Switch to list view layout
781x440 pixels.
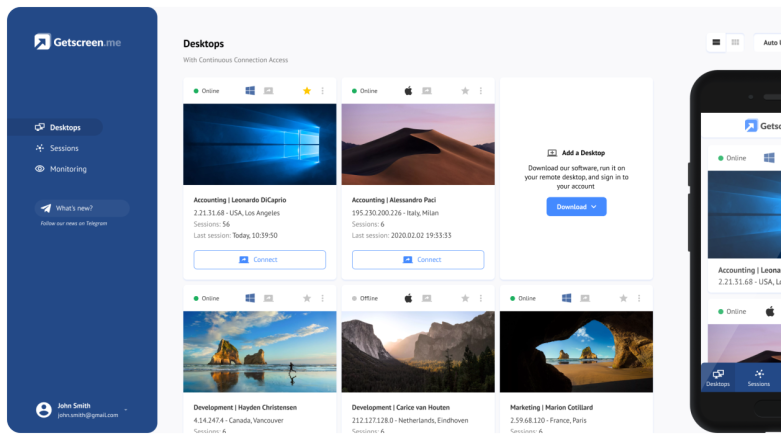tap(716, 42)
